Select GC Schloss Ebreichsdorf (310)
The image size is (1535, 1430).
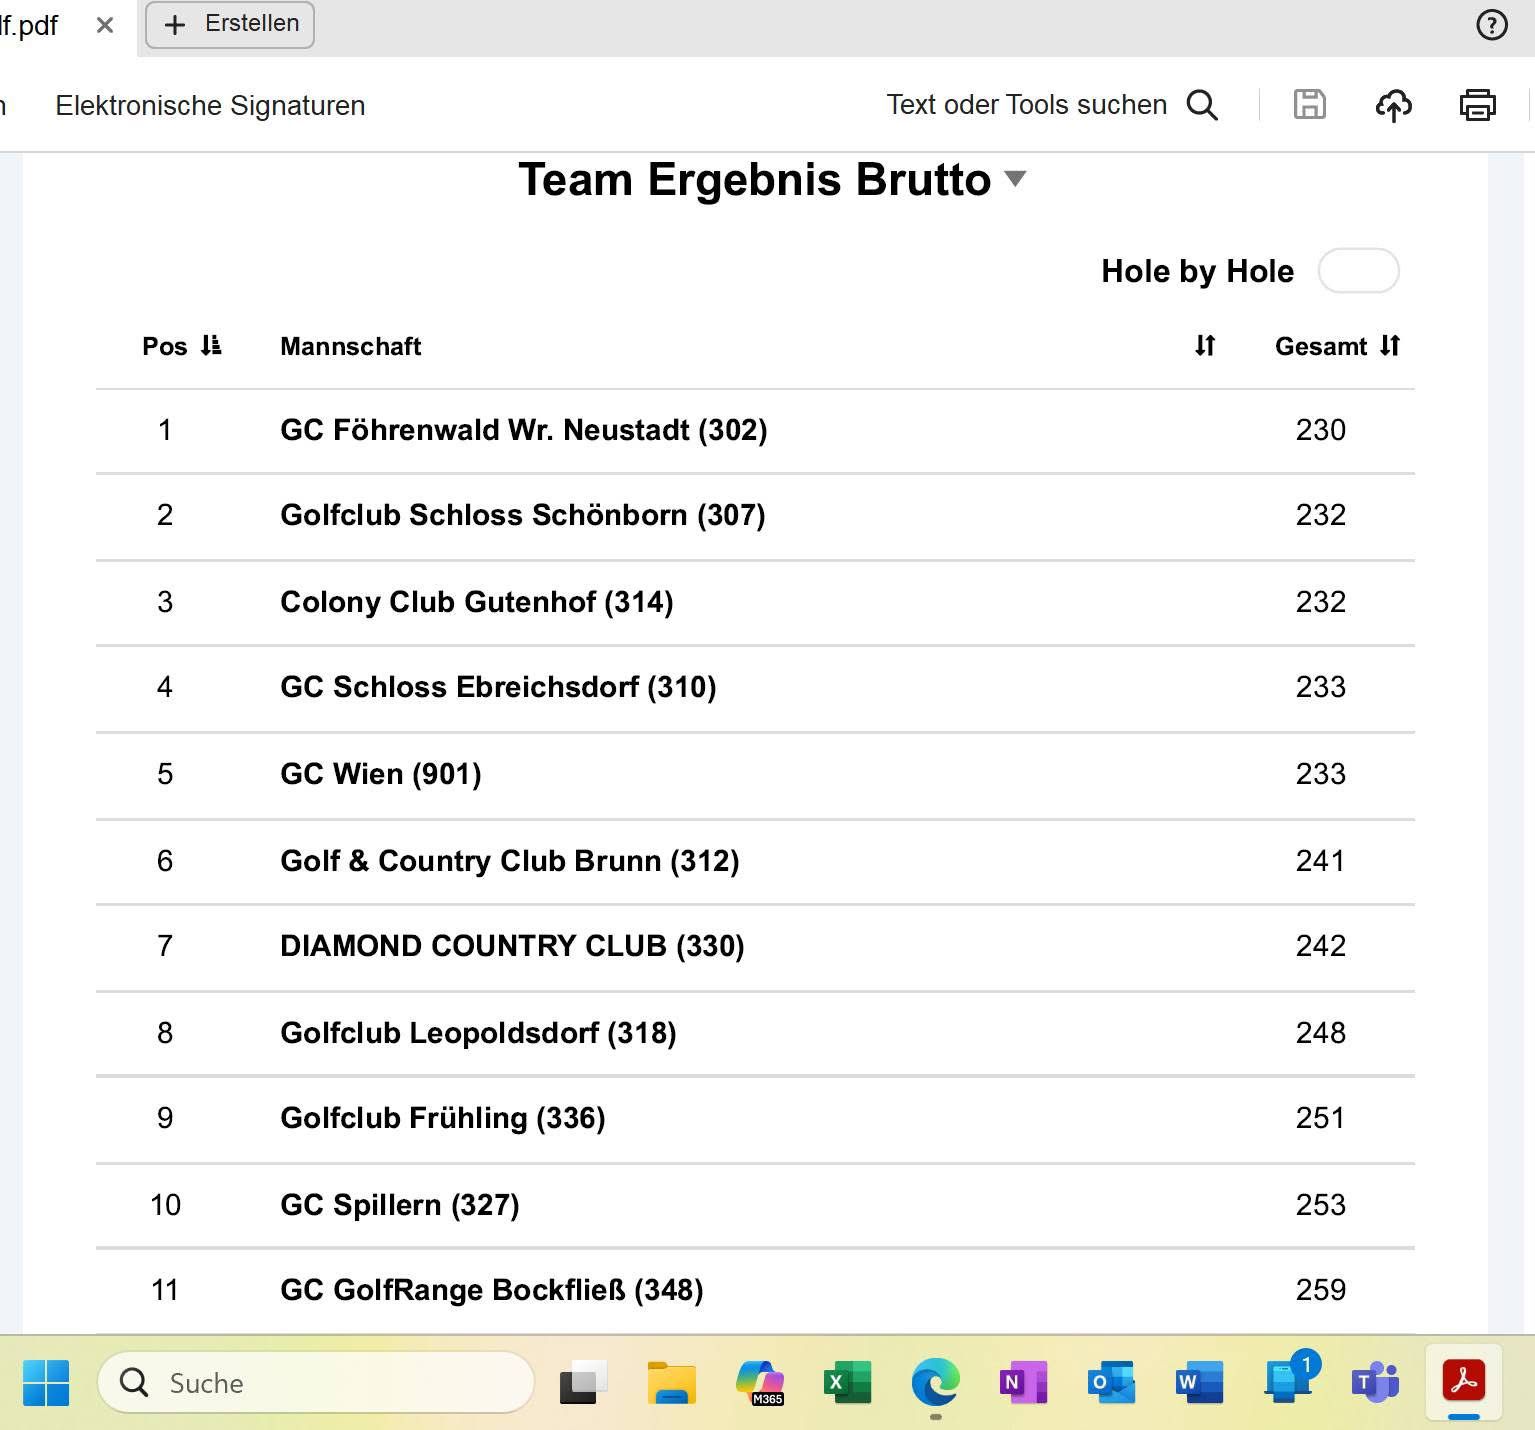click(x=498, y=687)
